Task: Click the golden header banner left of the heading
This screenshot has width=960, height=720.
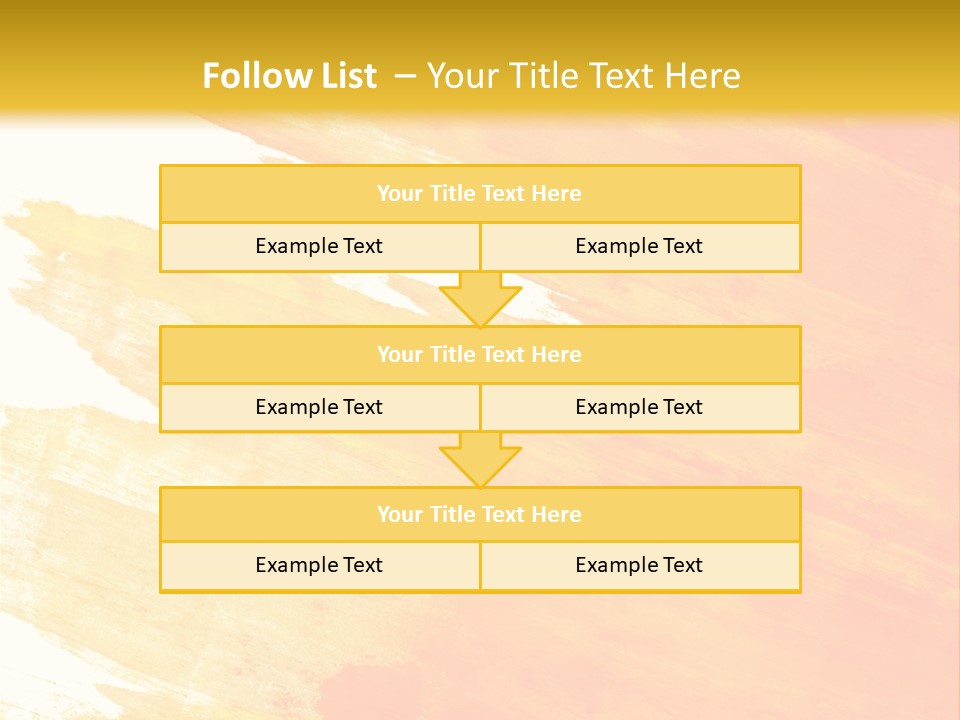Action: point(90,60)
